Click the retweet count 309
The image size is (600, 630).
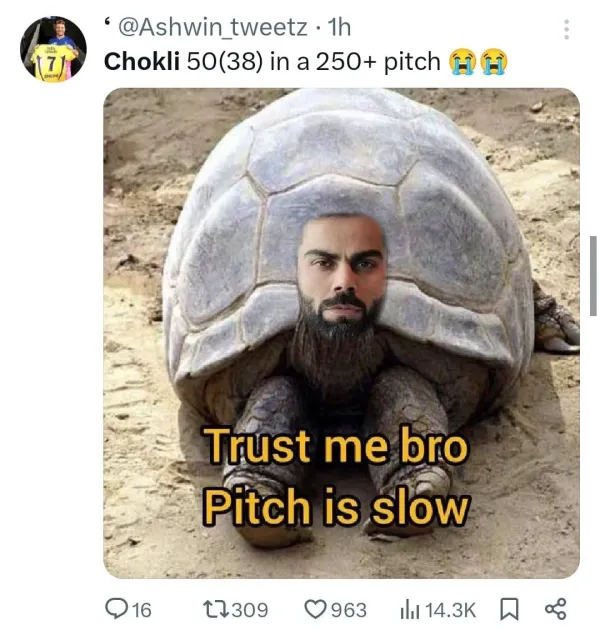[250, 610]
